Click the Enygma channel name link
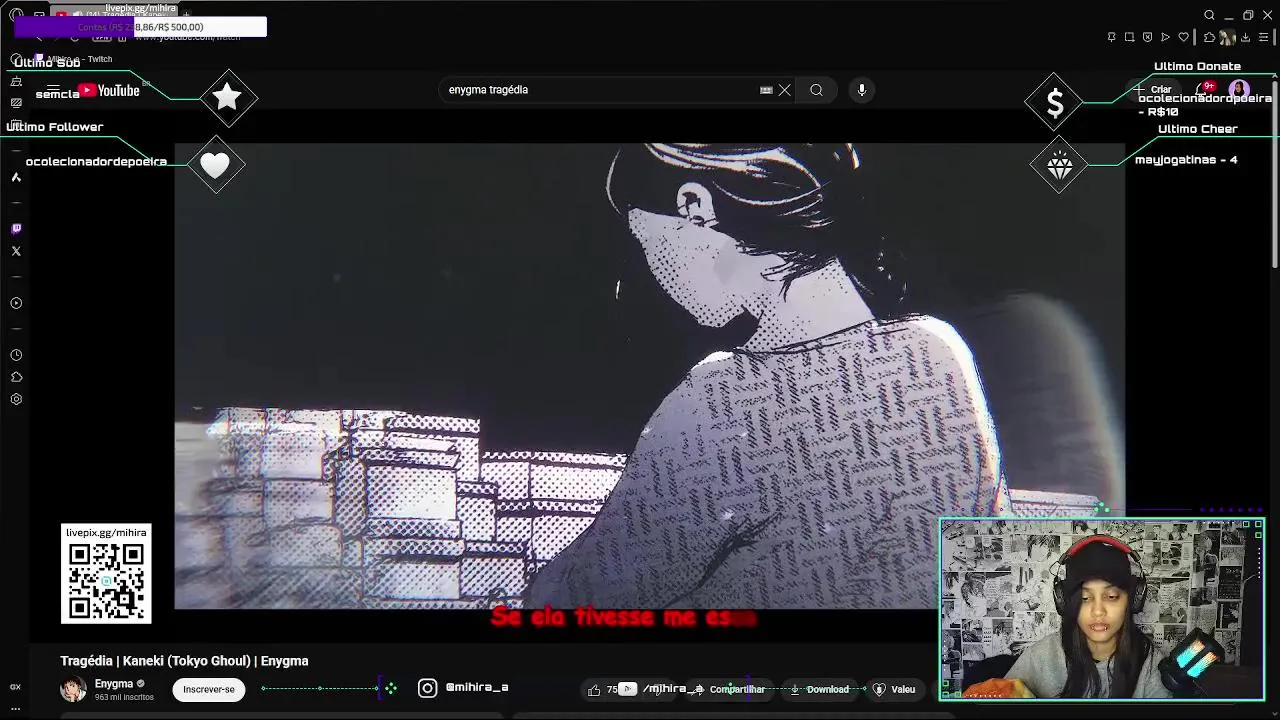The image size is (1280, 720). [x=114, y=684]
